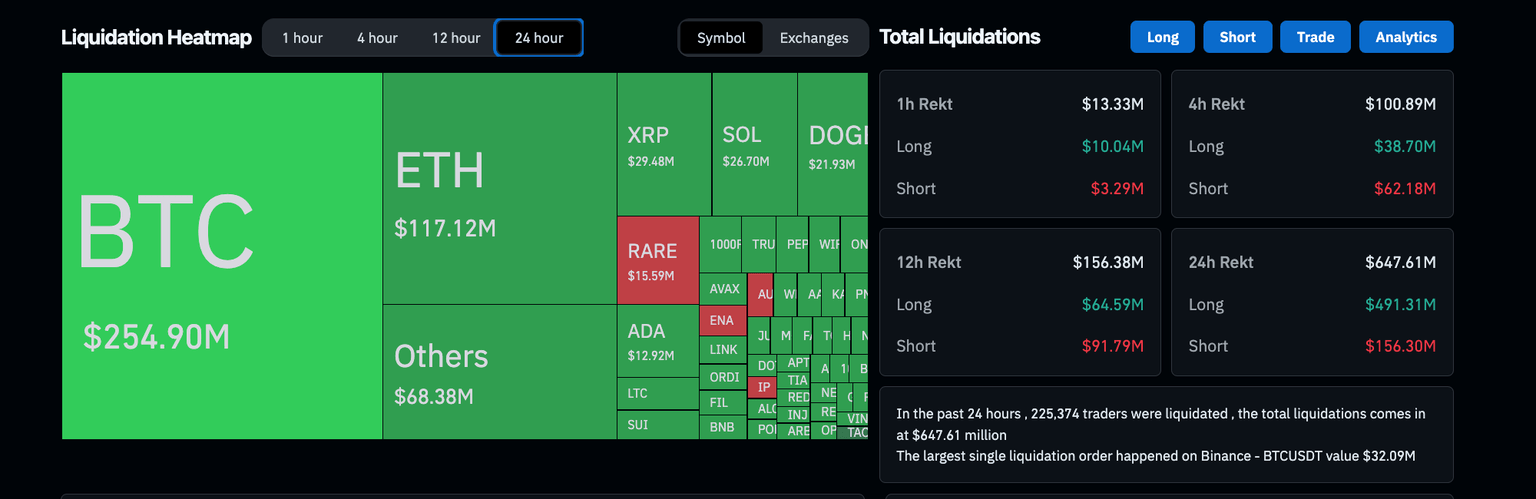The image size is (1536, 499).
Task: Click the AVAX heatmap tile
Action: pos(723,289)
